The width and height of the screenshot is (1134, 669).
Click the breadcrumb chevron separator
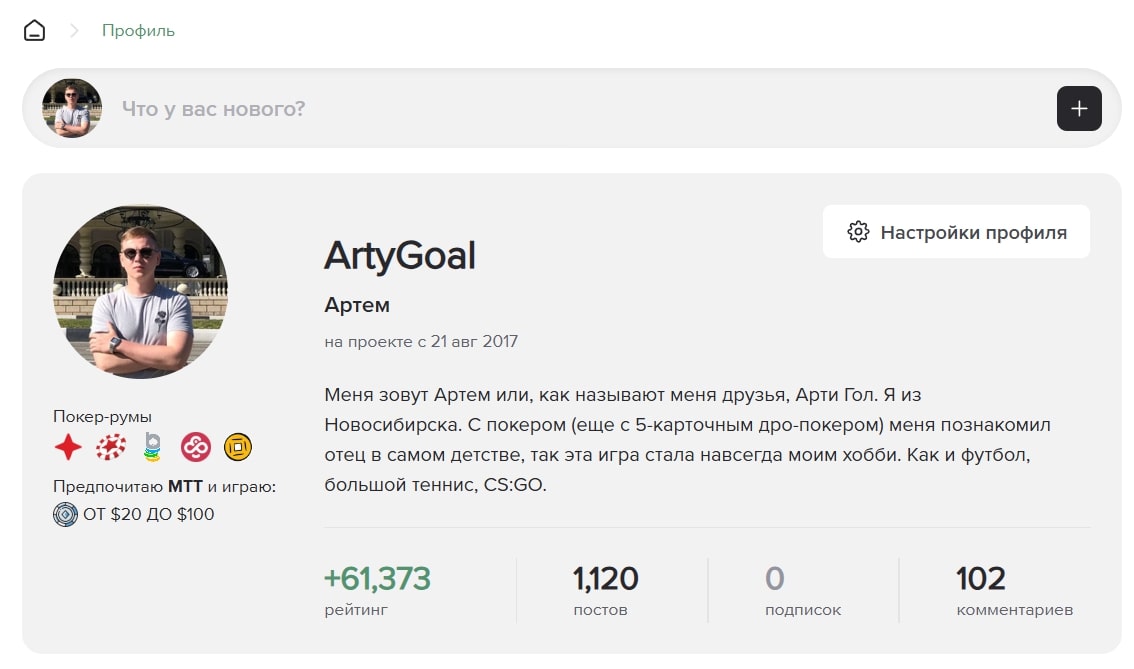pyautogui.click(x=73, y=31)
